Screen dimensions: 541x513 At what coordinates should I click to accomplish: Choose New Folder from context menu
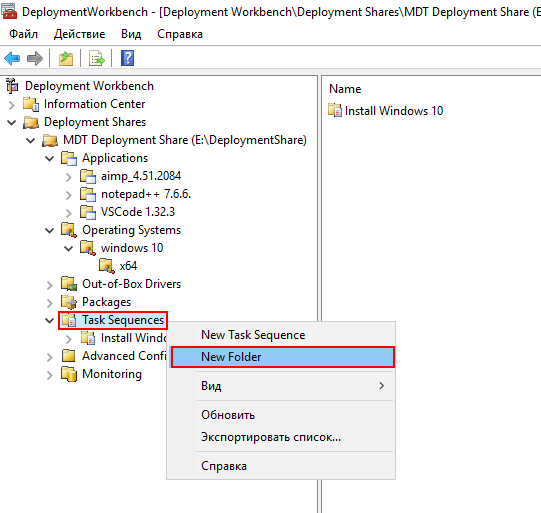pyautogui.click(x=282, y=357)
